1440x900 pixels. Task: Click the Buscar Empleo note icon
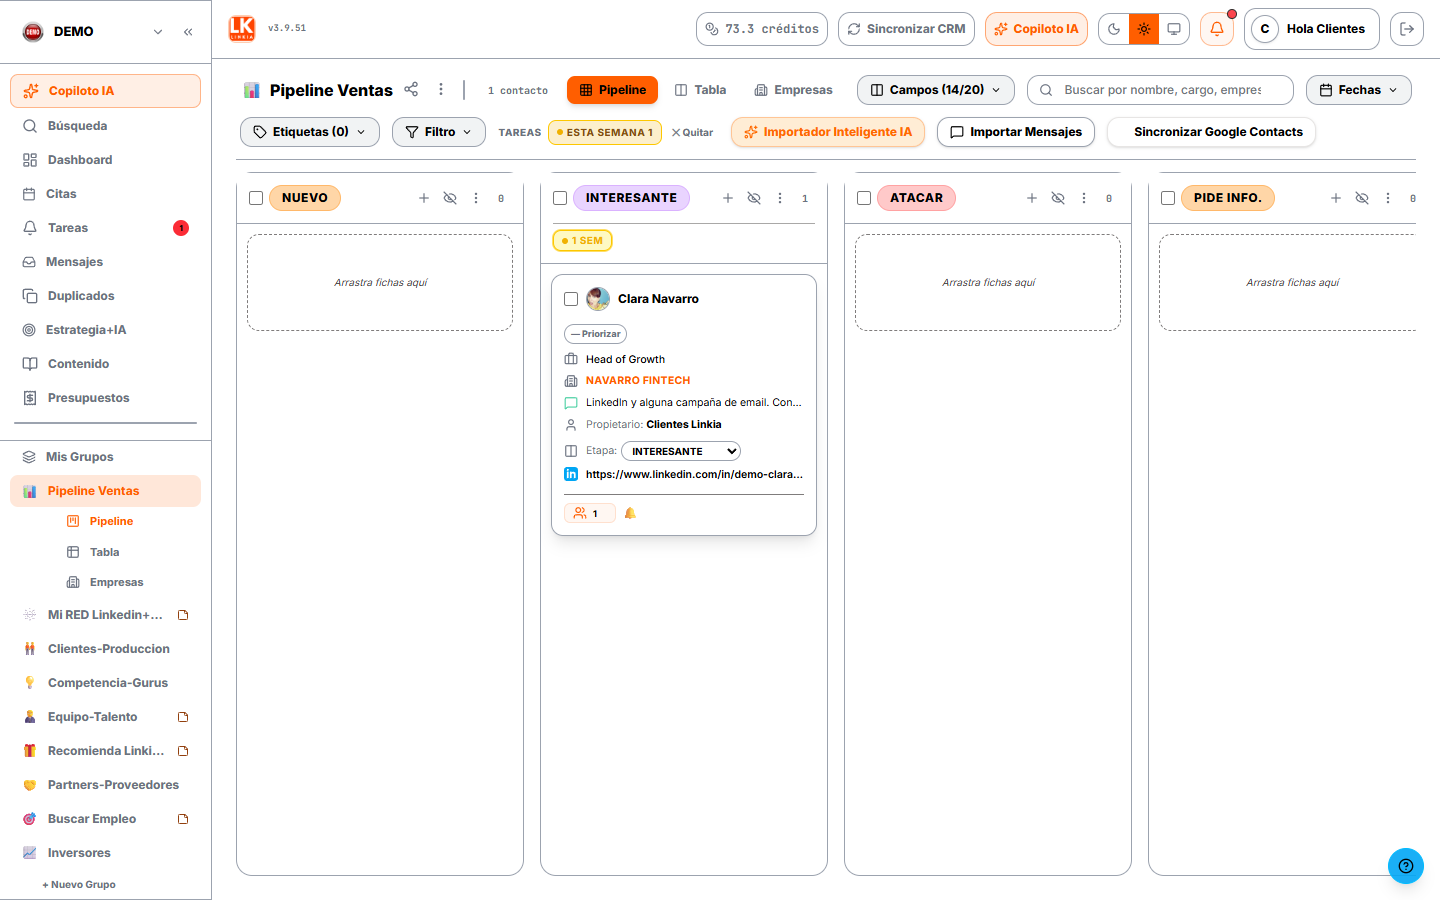click(x=183, y=819)
